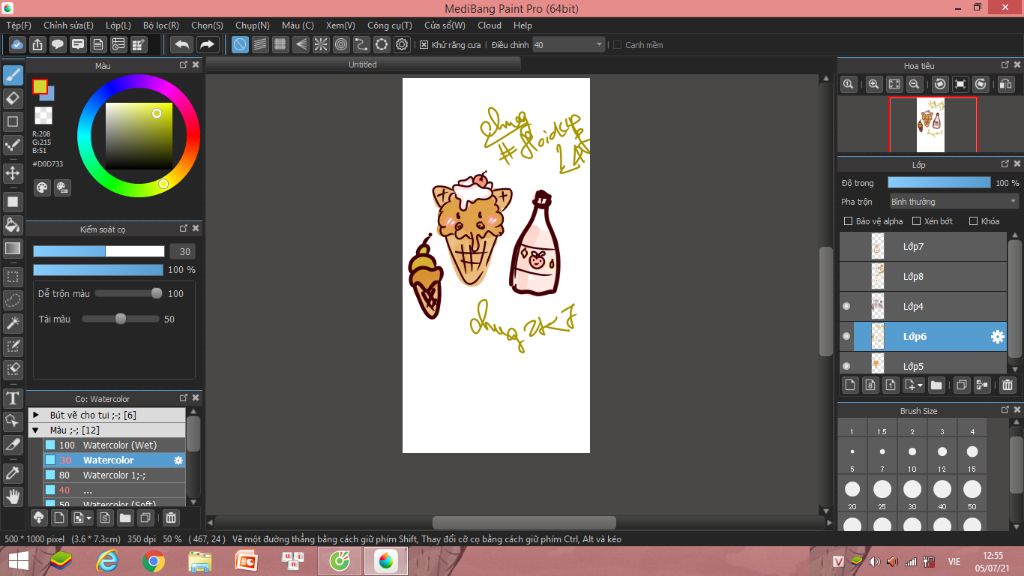Delete the selected layer with trash icon
1024x576 pixels.
(1007, 385)
